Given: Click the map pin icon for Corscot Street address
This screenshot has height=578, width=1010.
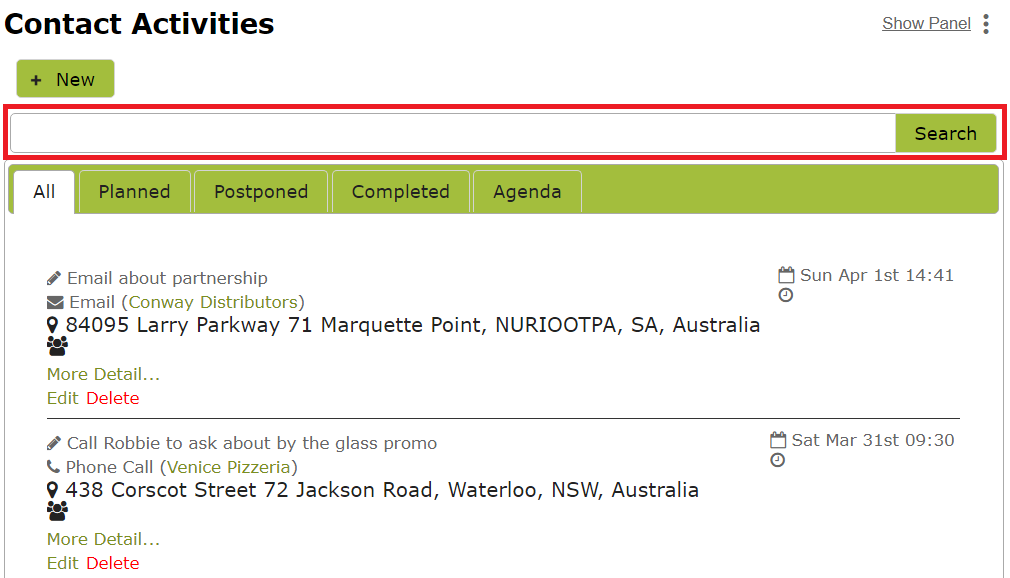Looking at the screenshot, I should click(53, 490).
